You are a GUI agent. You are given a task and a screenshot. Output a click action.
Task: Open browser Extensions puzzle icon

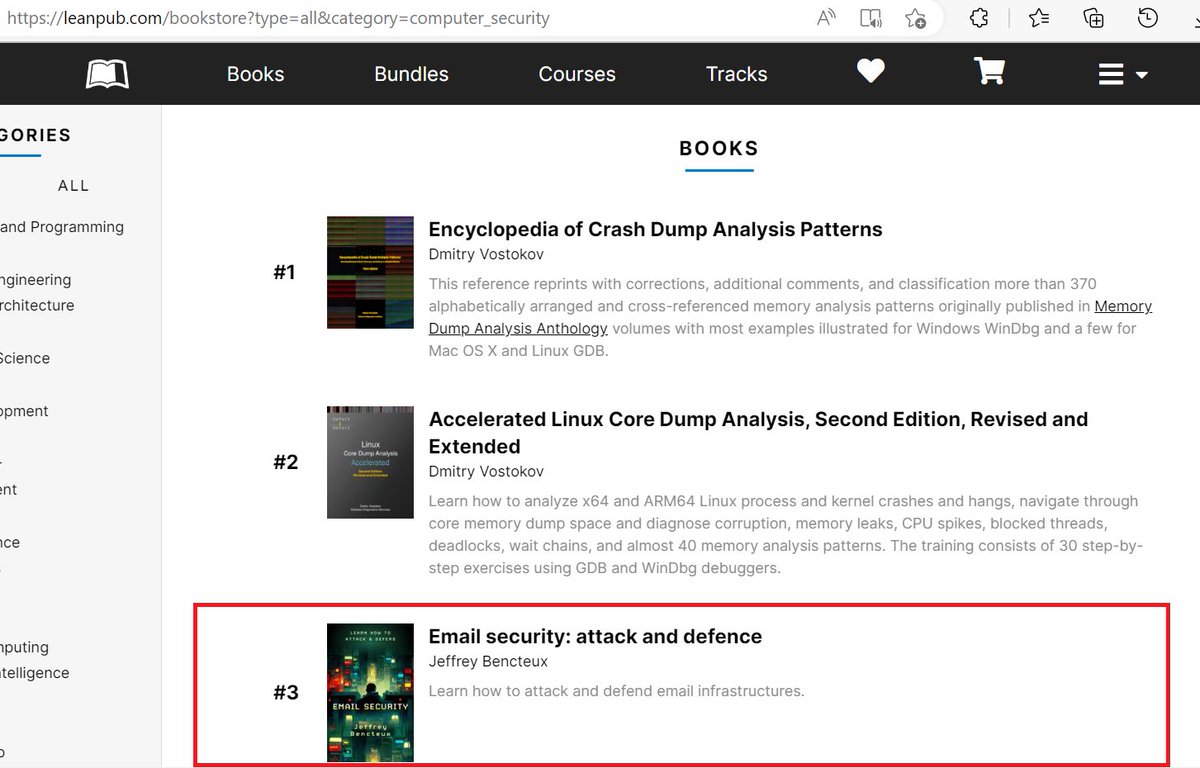pos(980,18)
